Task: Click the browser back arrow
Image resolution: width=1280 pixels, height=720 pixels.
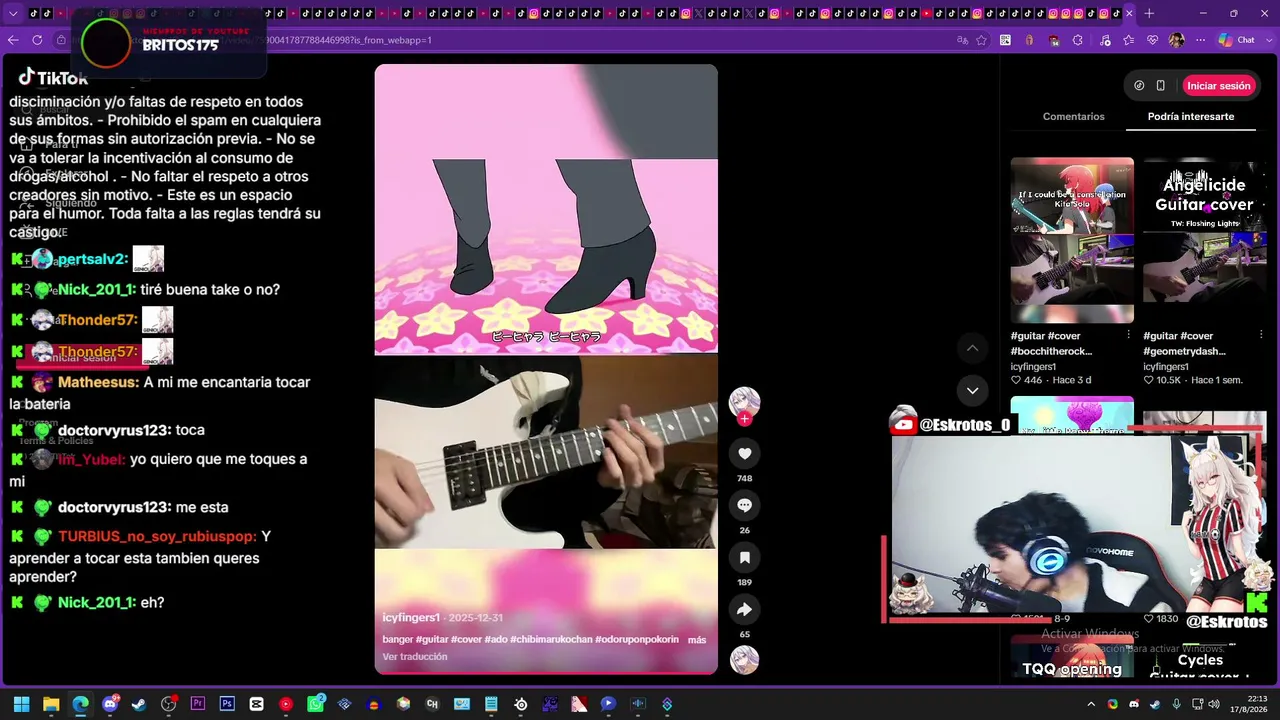Action: pos(13,40)
